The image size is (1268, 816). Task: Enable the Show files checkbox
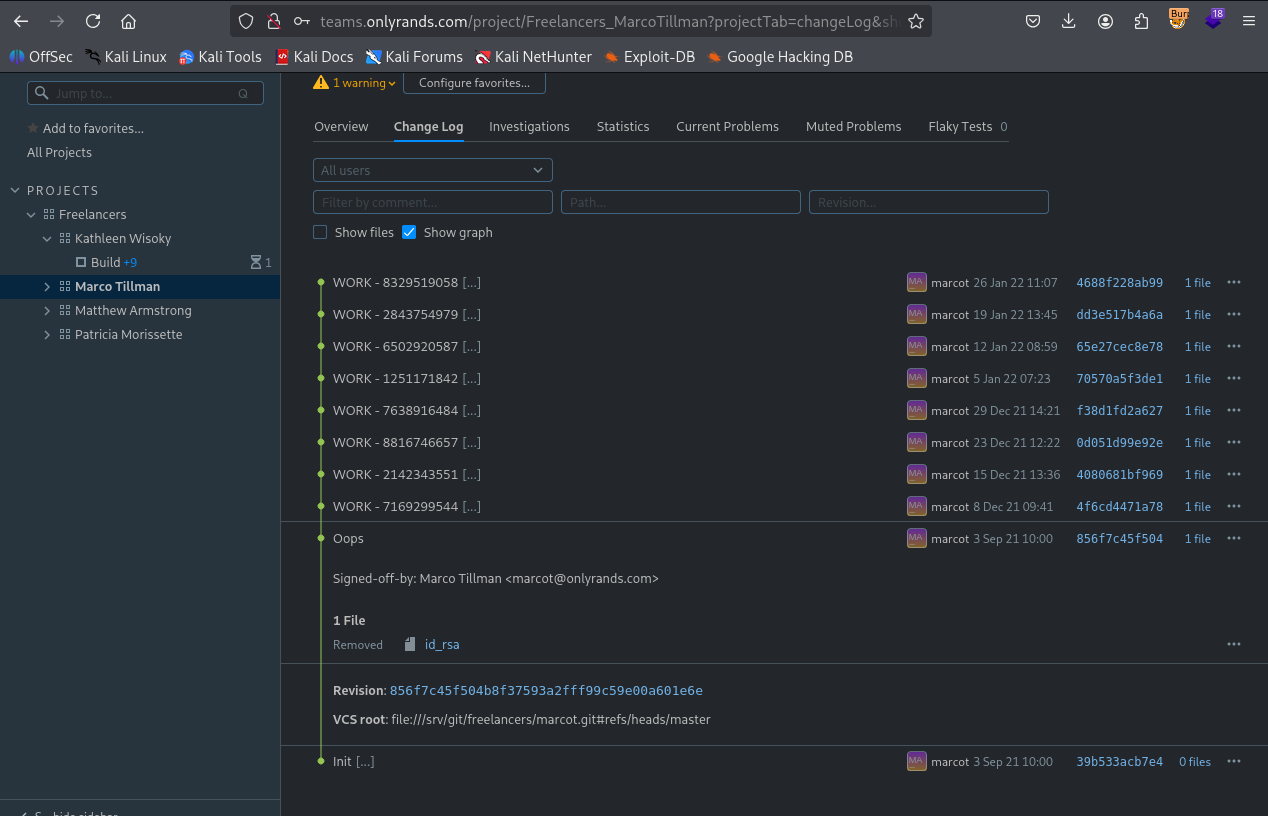click(320, 232)
